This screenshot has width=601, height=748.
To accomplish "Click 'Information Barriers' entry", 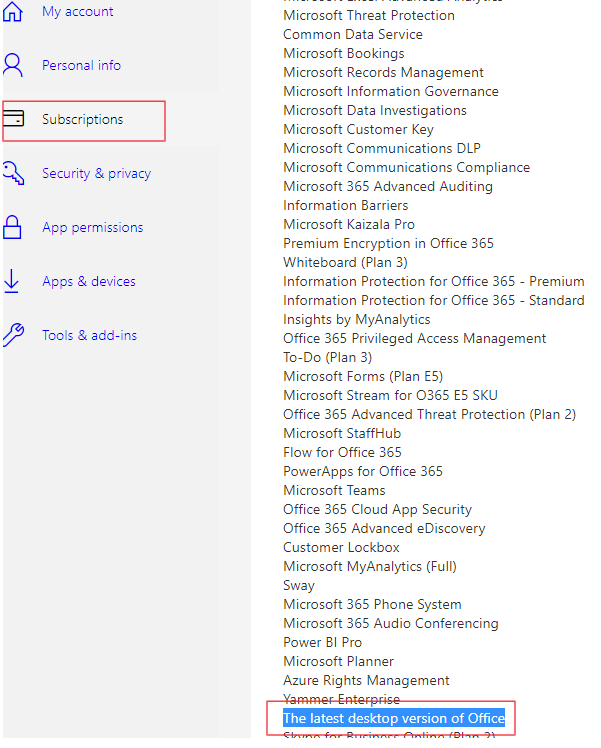I will [x=346, y=206].
